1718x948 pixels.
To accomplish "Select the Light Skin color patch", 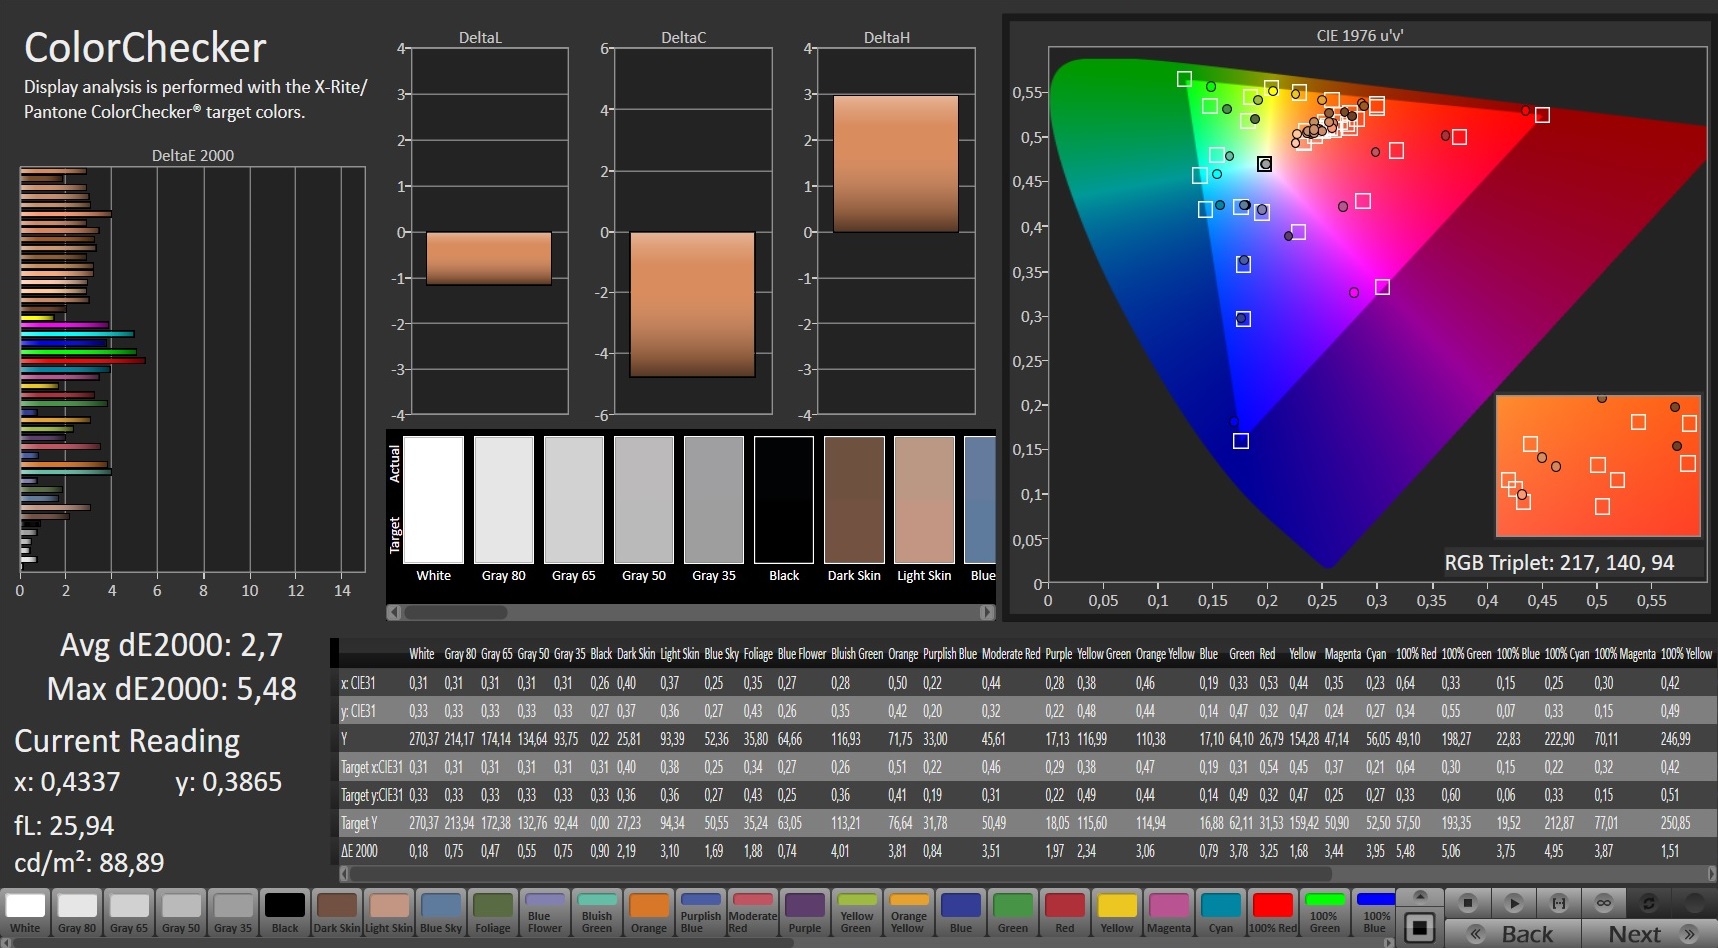I will pos(389,912).
